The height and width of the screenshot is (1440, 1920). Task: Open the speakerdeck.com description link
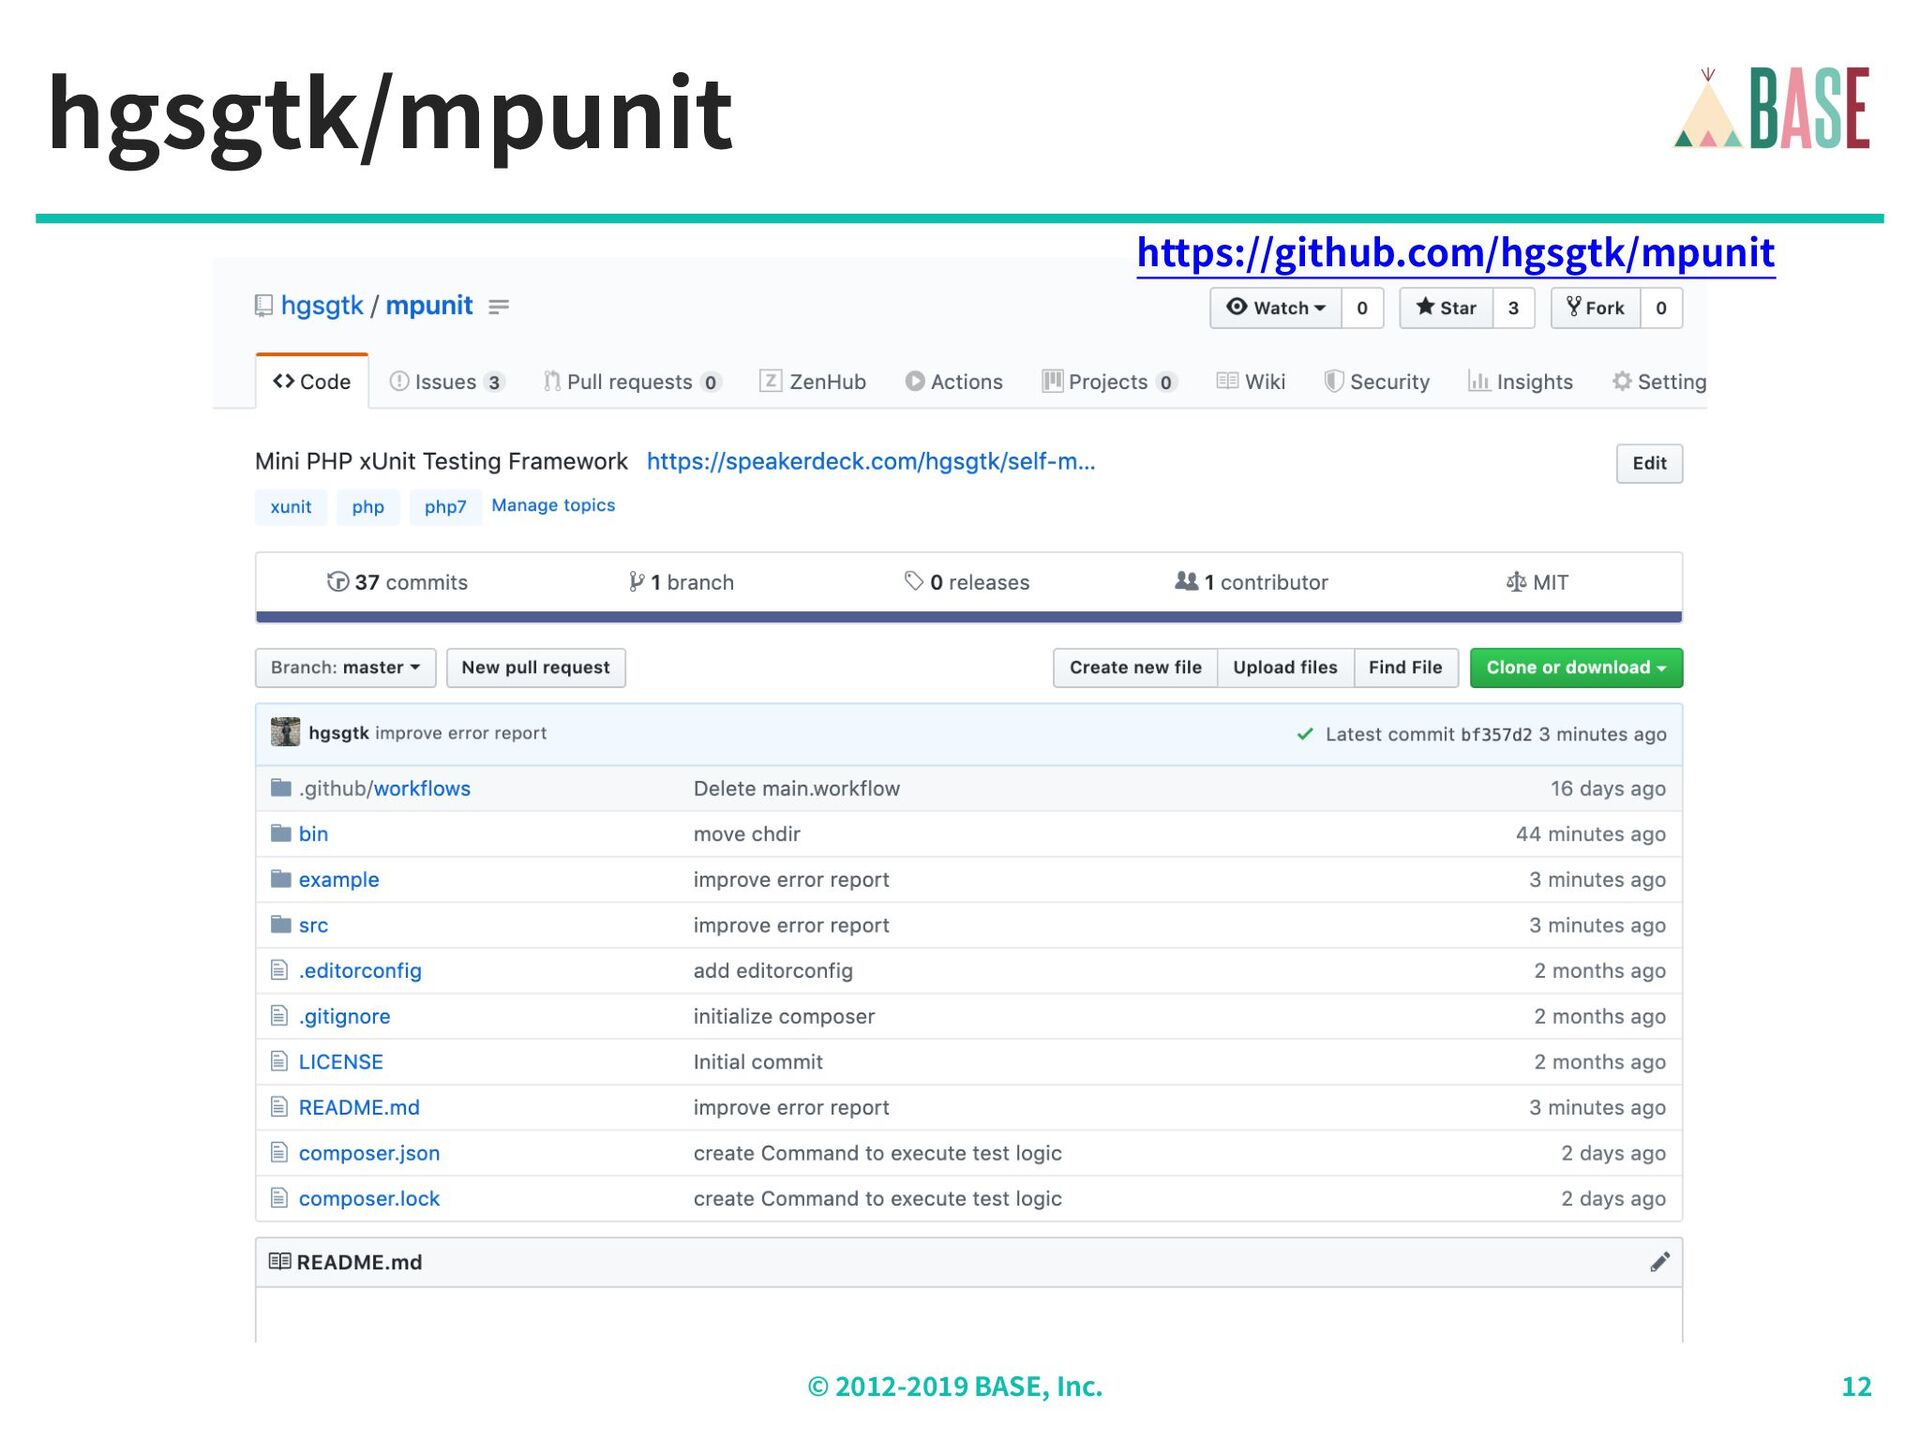click(871, 461)
